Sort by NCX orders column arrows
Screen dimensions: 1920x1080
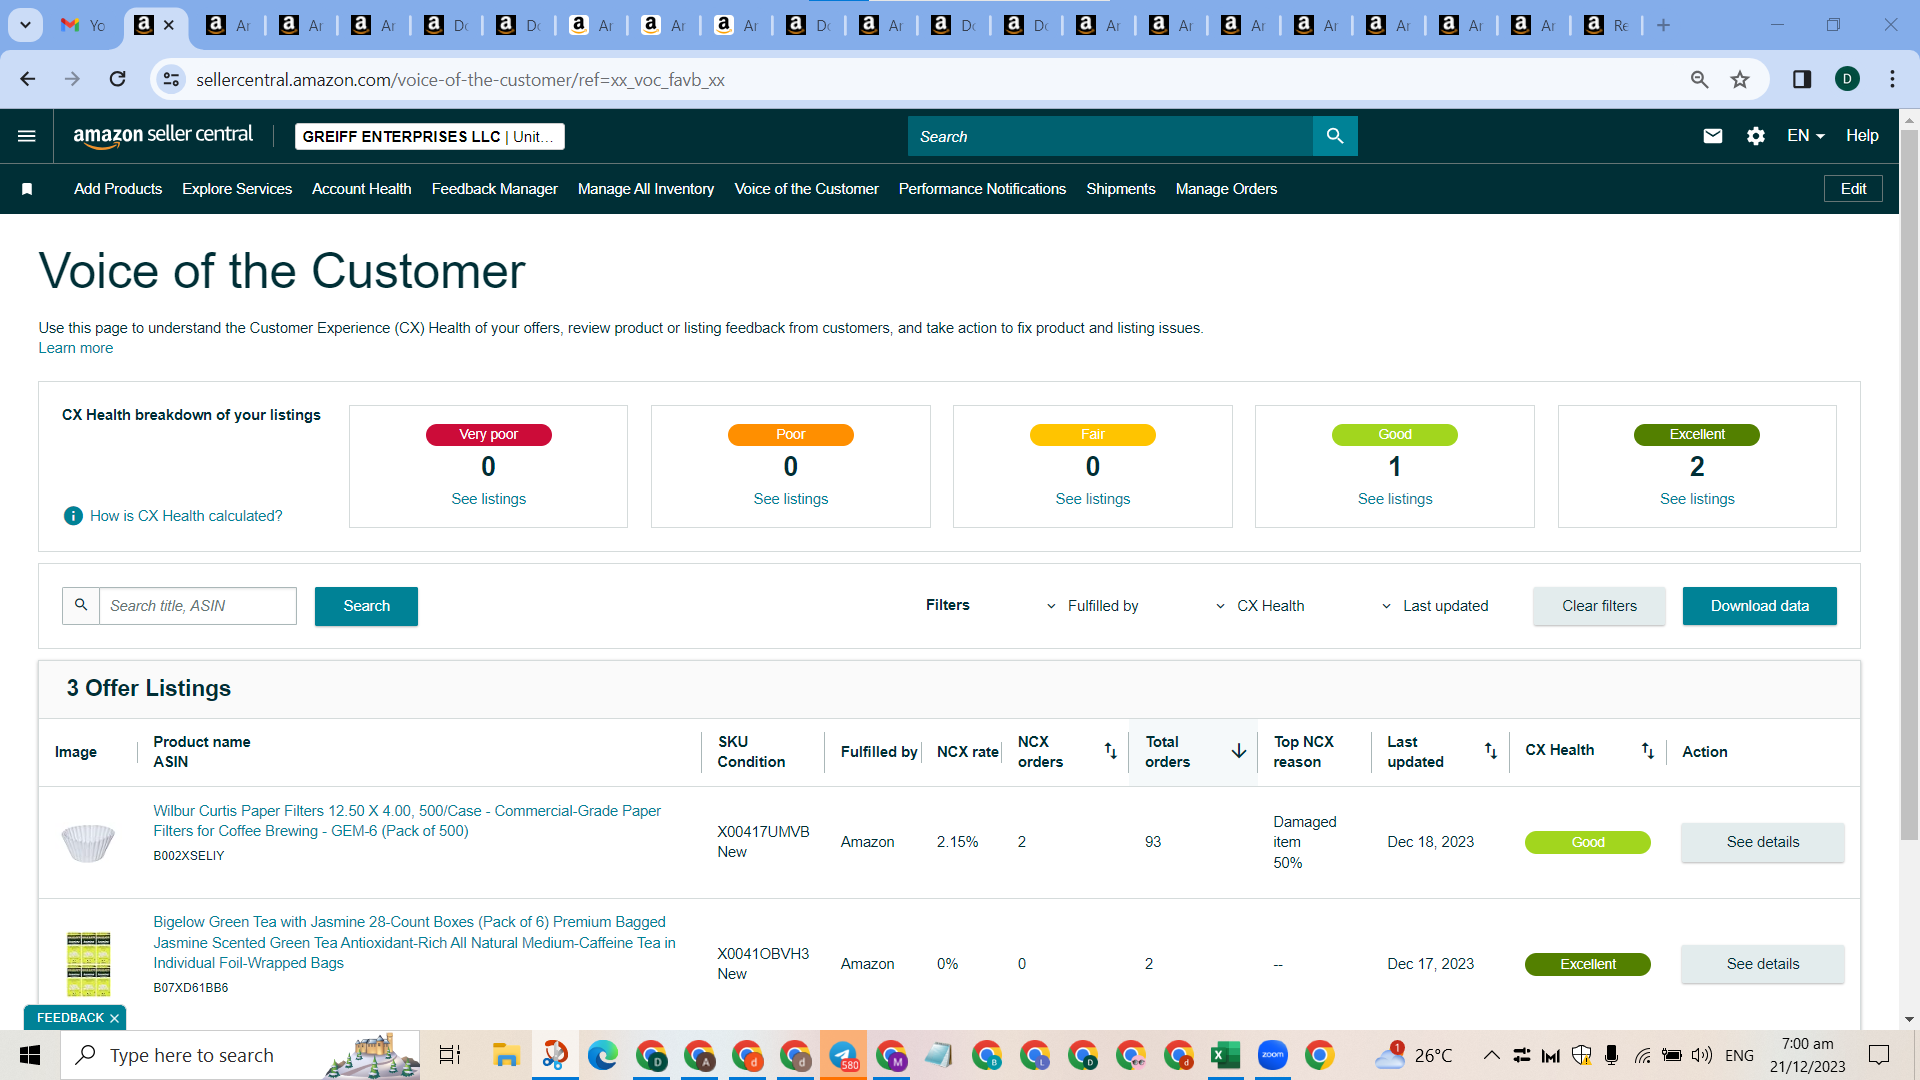pos(1110,751)
